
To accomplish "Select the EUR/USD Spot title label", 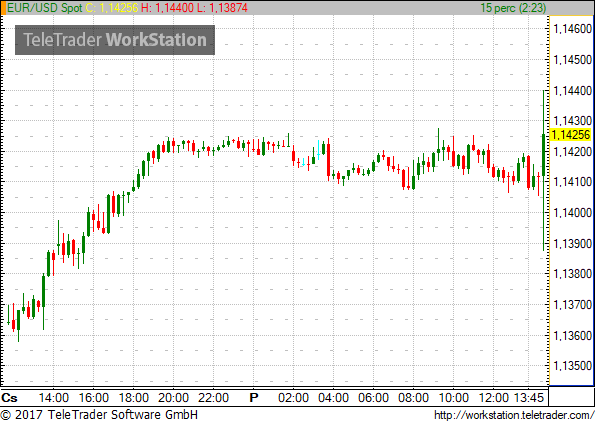I will tap(45, 8).
